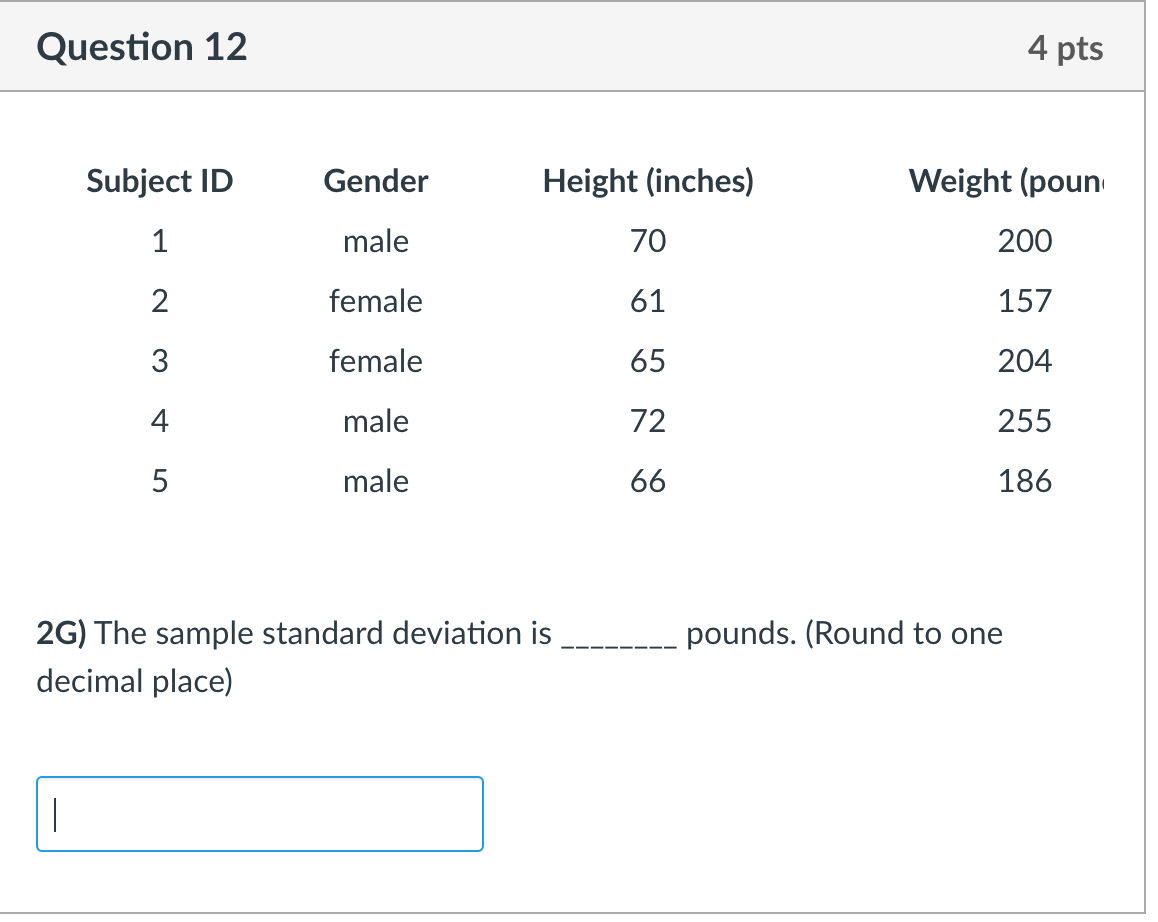Screen dimensions: 1158x922
Task: Select the weight value 204
Action: point(1025,361)
